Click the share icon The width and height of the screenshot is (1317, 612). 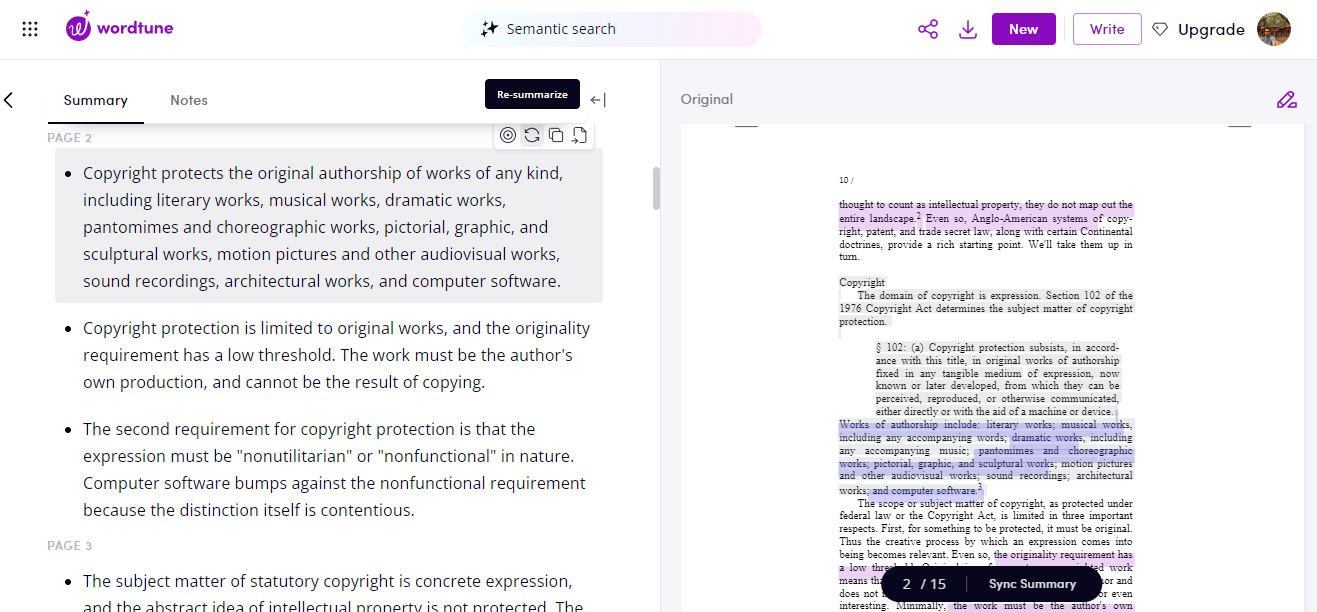tap(928, 29)
